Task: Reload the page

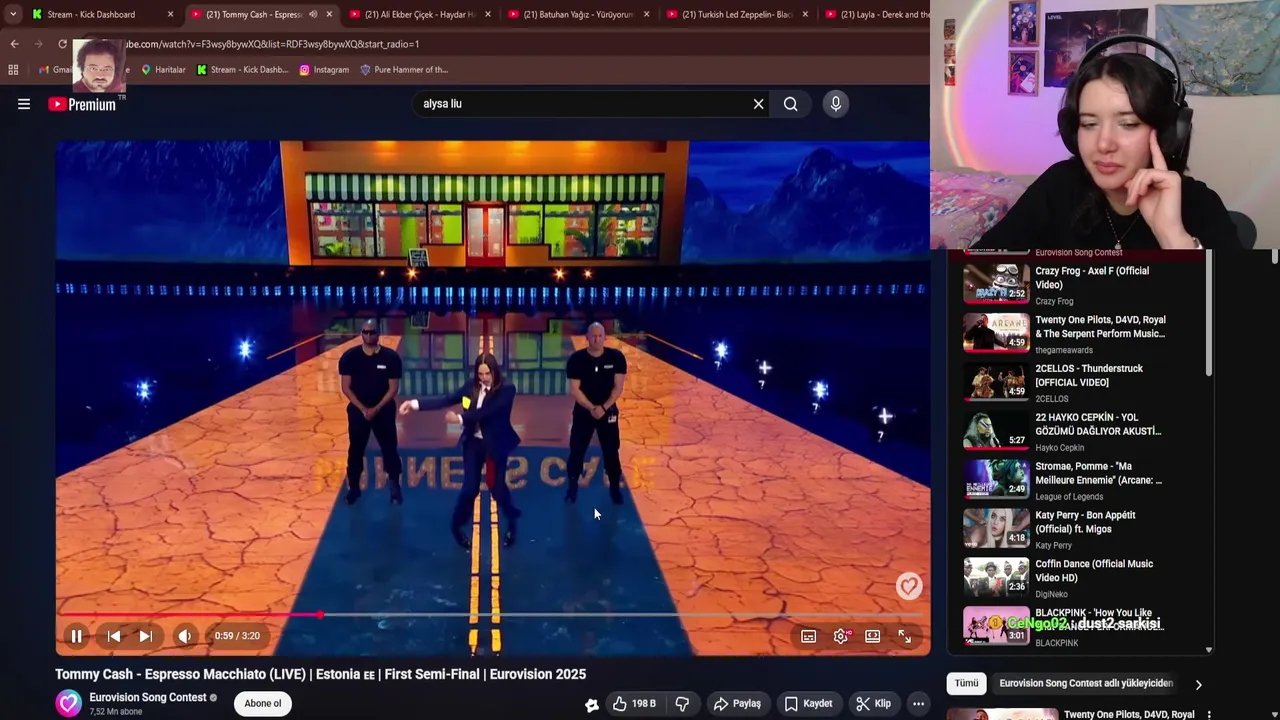Action: click(x=62, y=44)
